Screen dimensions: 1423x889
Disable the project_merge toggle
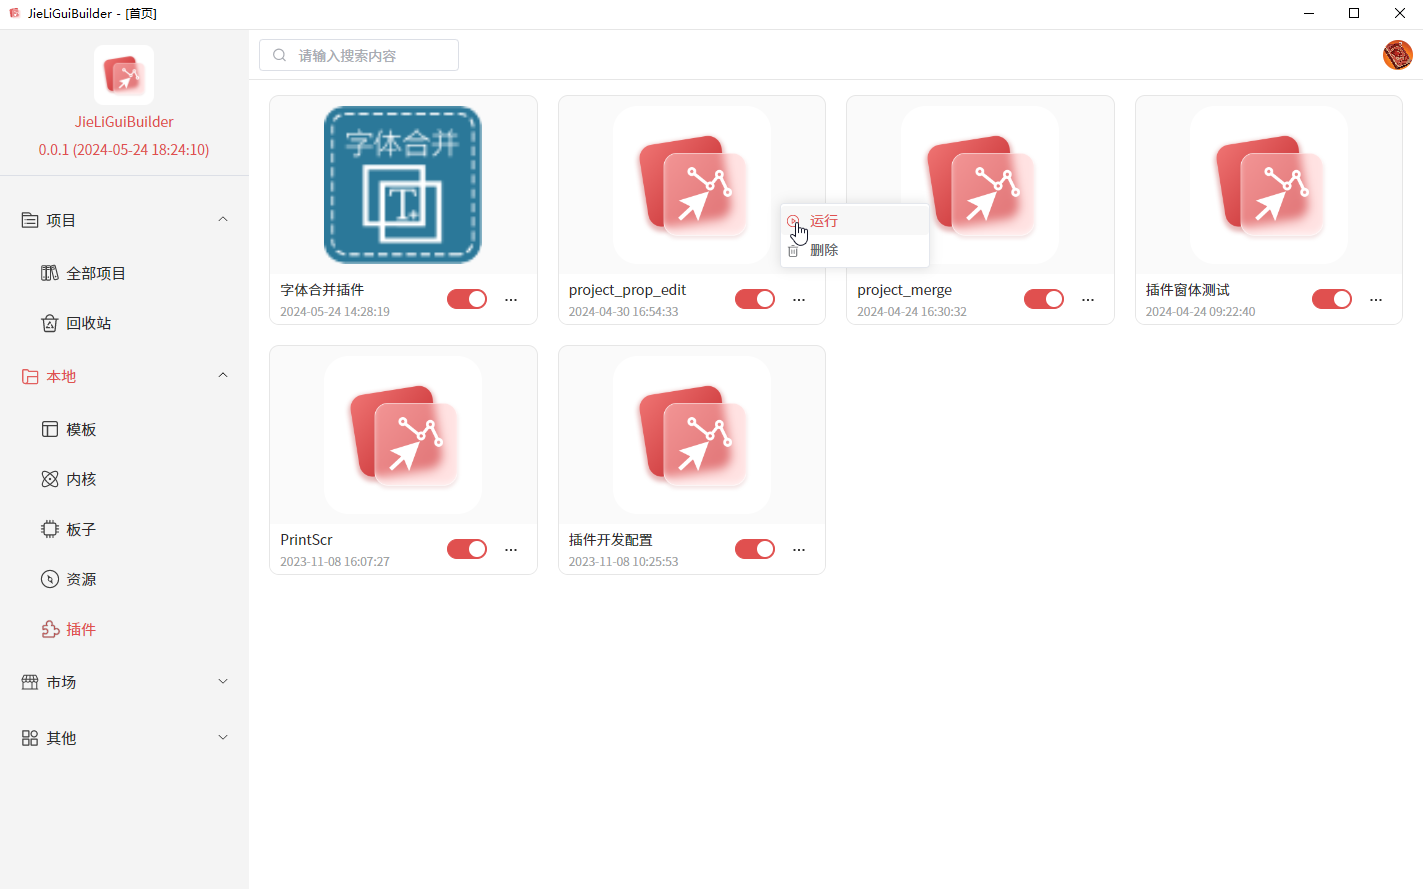(x=1044, y=299)
